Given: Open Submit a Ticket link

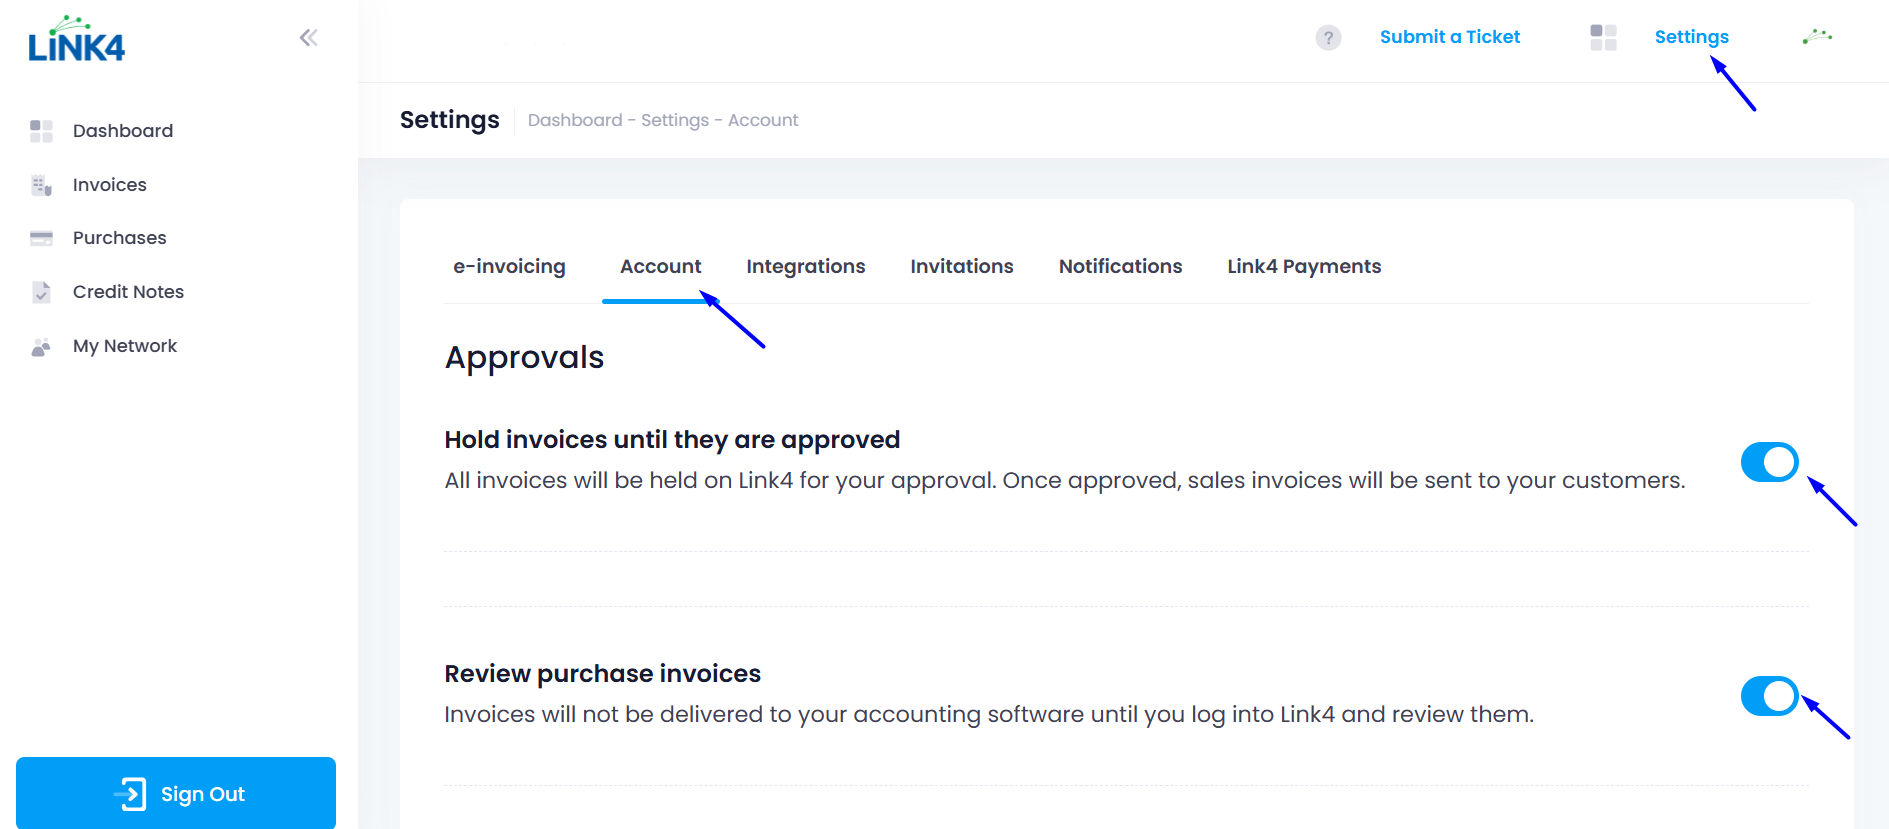Looking at the screenshot, I should pyautogui.click(x=1449, y=37).
